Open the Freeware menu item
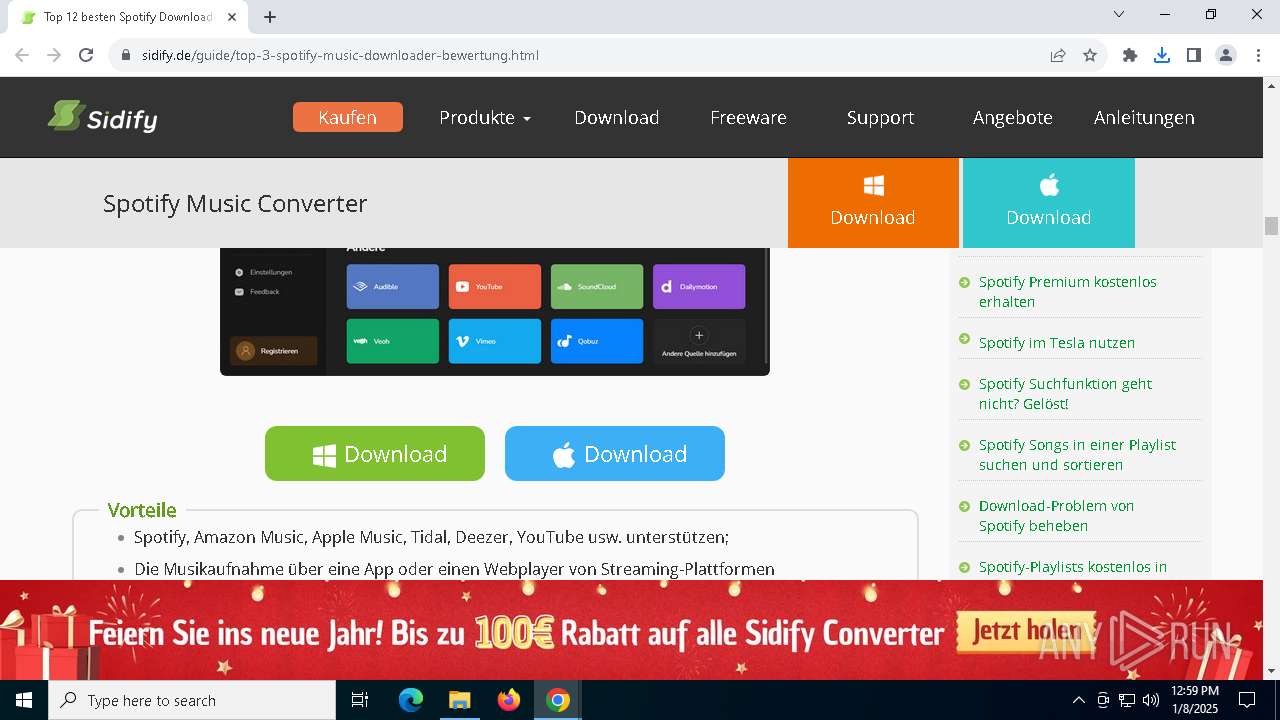Image resolution: width=1280 pixels, height=720 pixels. coord(748,117)
